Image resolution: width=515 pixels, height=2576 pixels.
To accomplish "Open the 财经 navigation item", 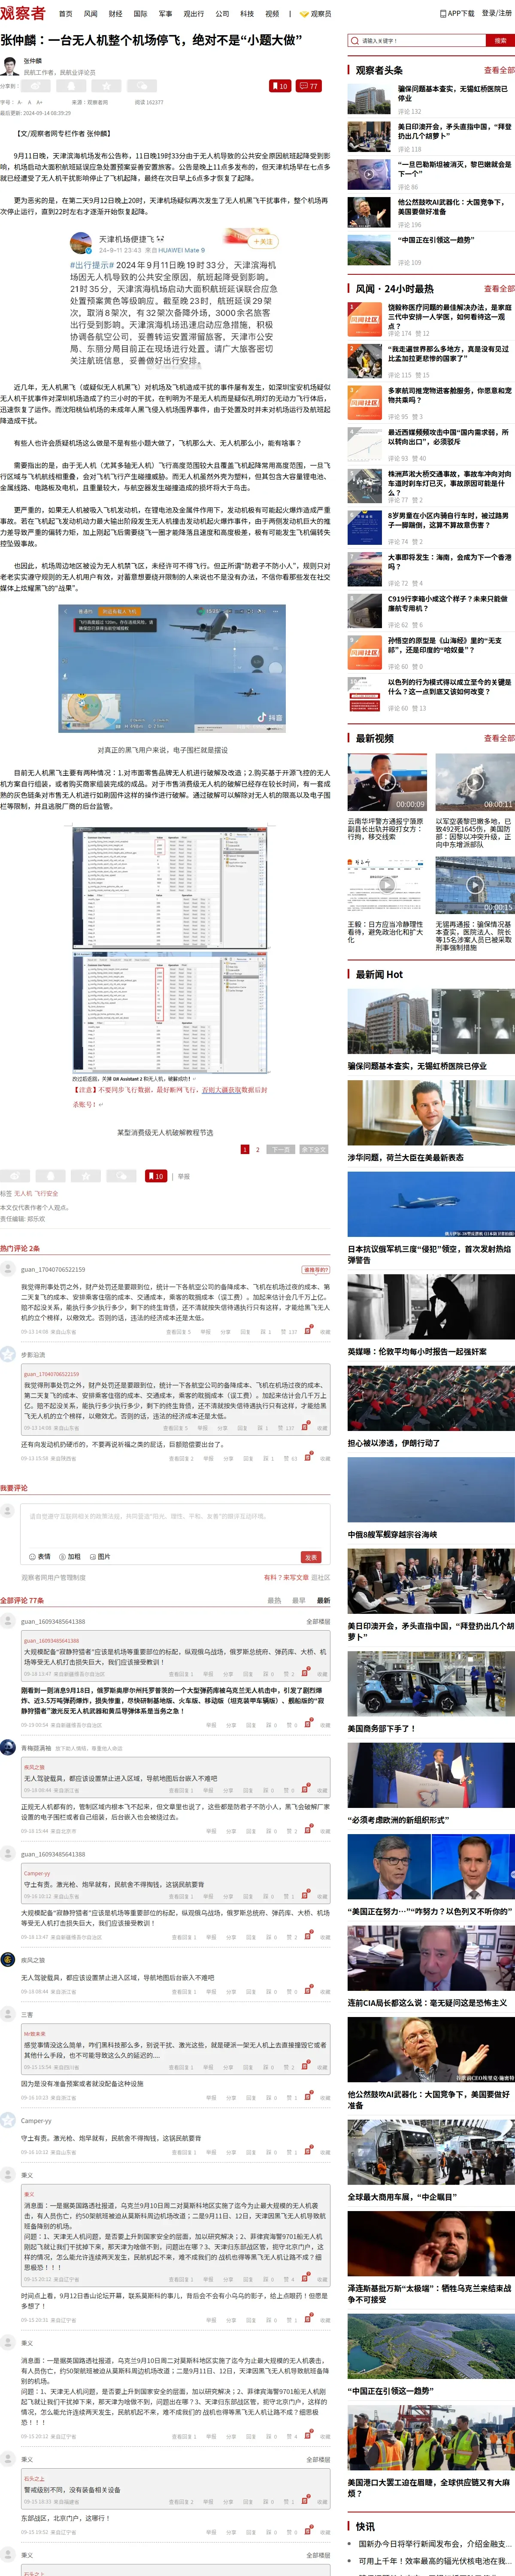I will pos(115,14).
